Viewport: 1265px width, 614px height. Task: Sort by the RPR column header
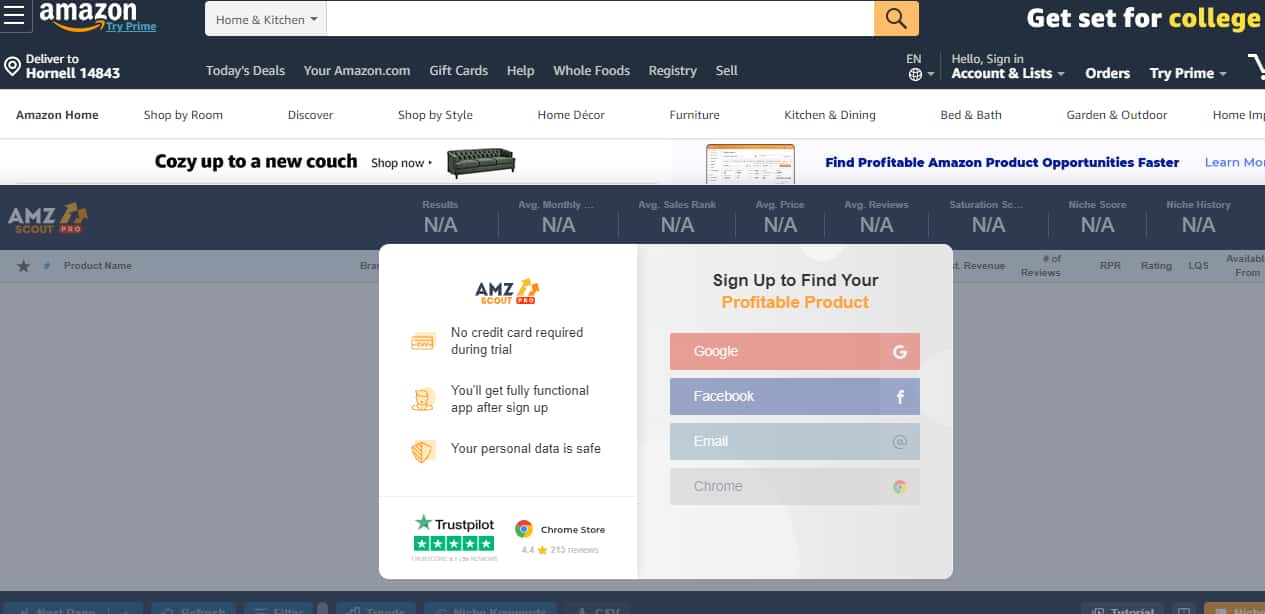click(1110, 266)
